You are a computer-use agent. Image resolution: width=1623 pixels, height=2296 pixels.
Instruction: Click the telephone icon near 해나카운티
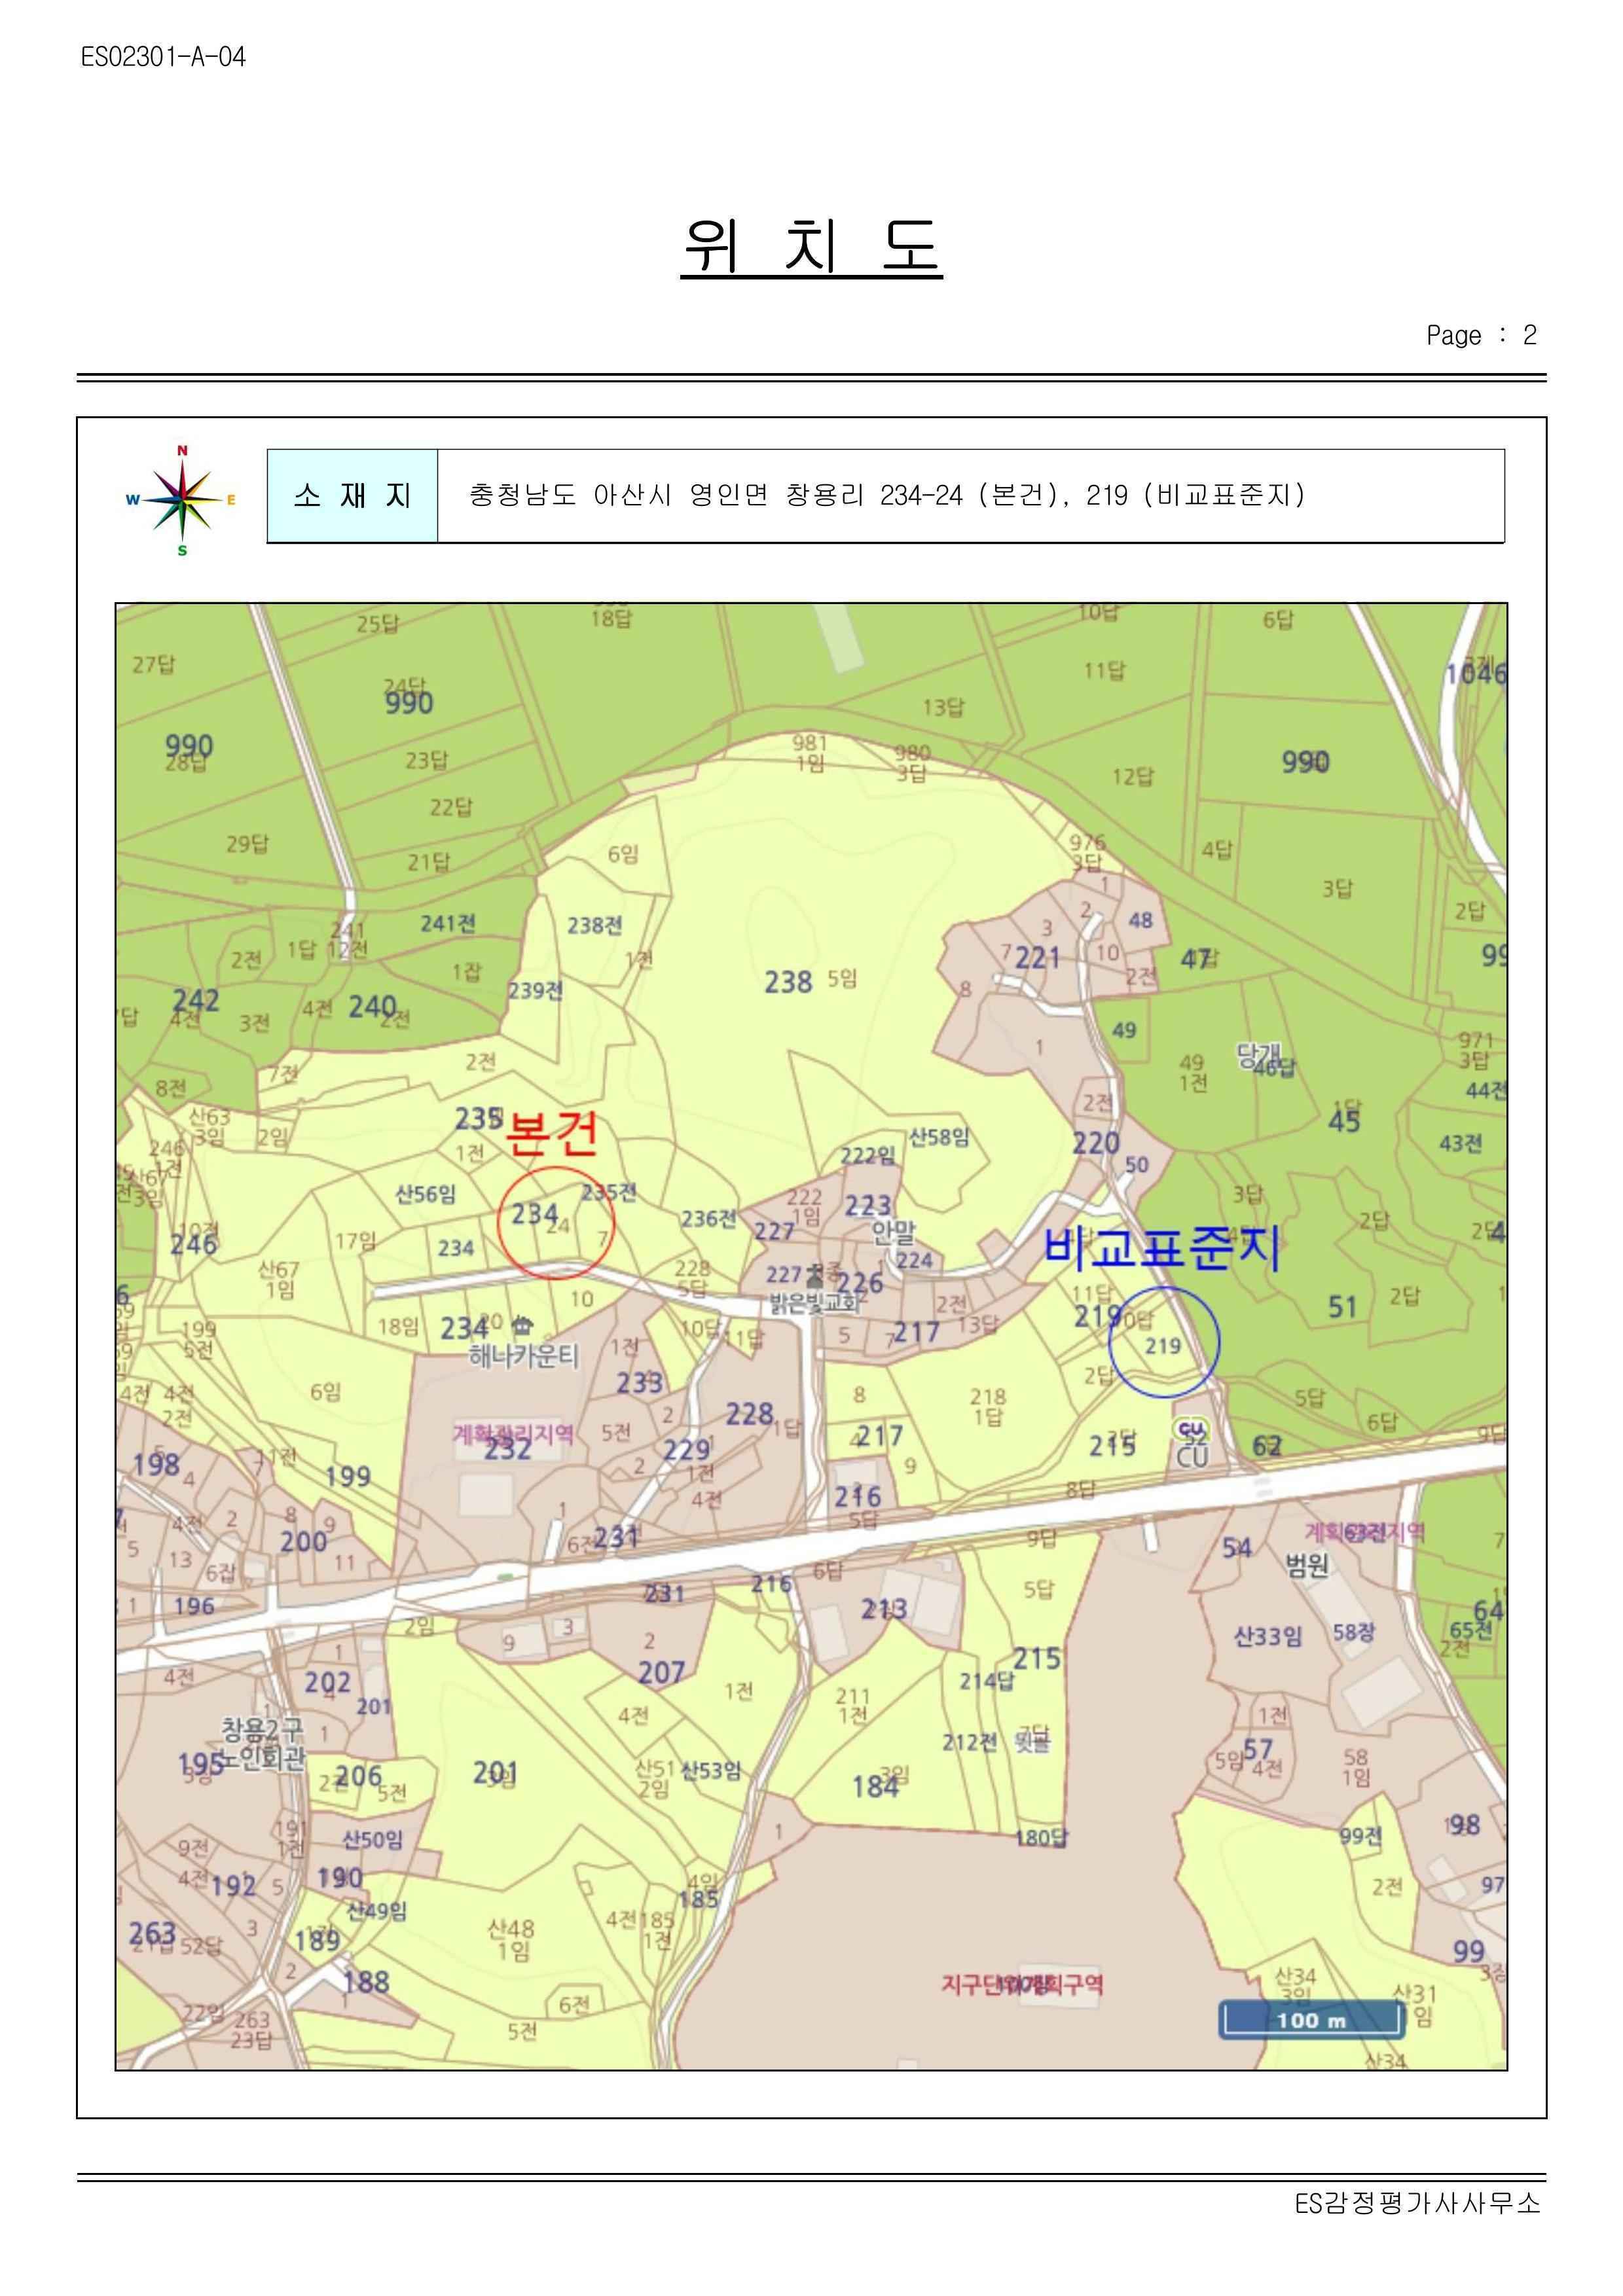click(x=522, y=1327)
